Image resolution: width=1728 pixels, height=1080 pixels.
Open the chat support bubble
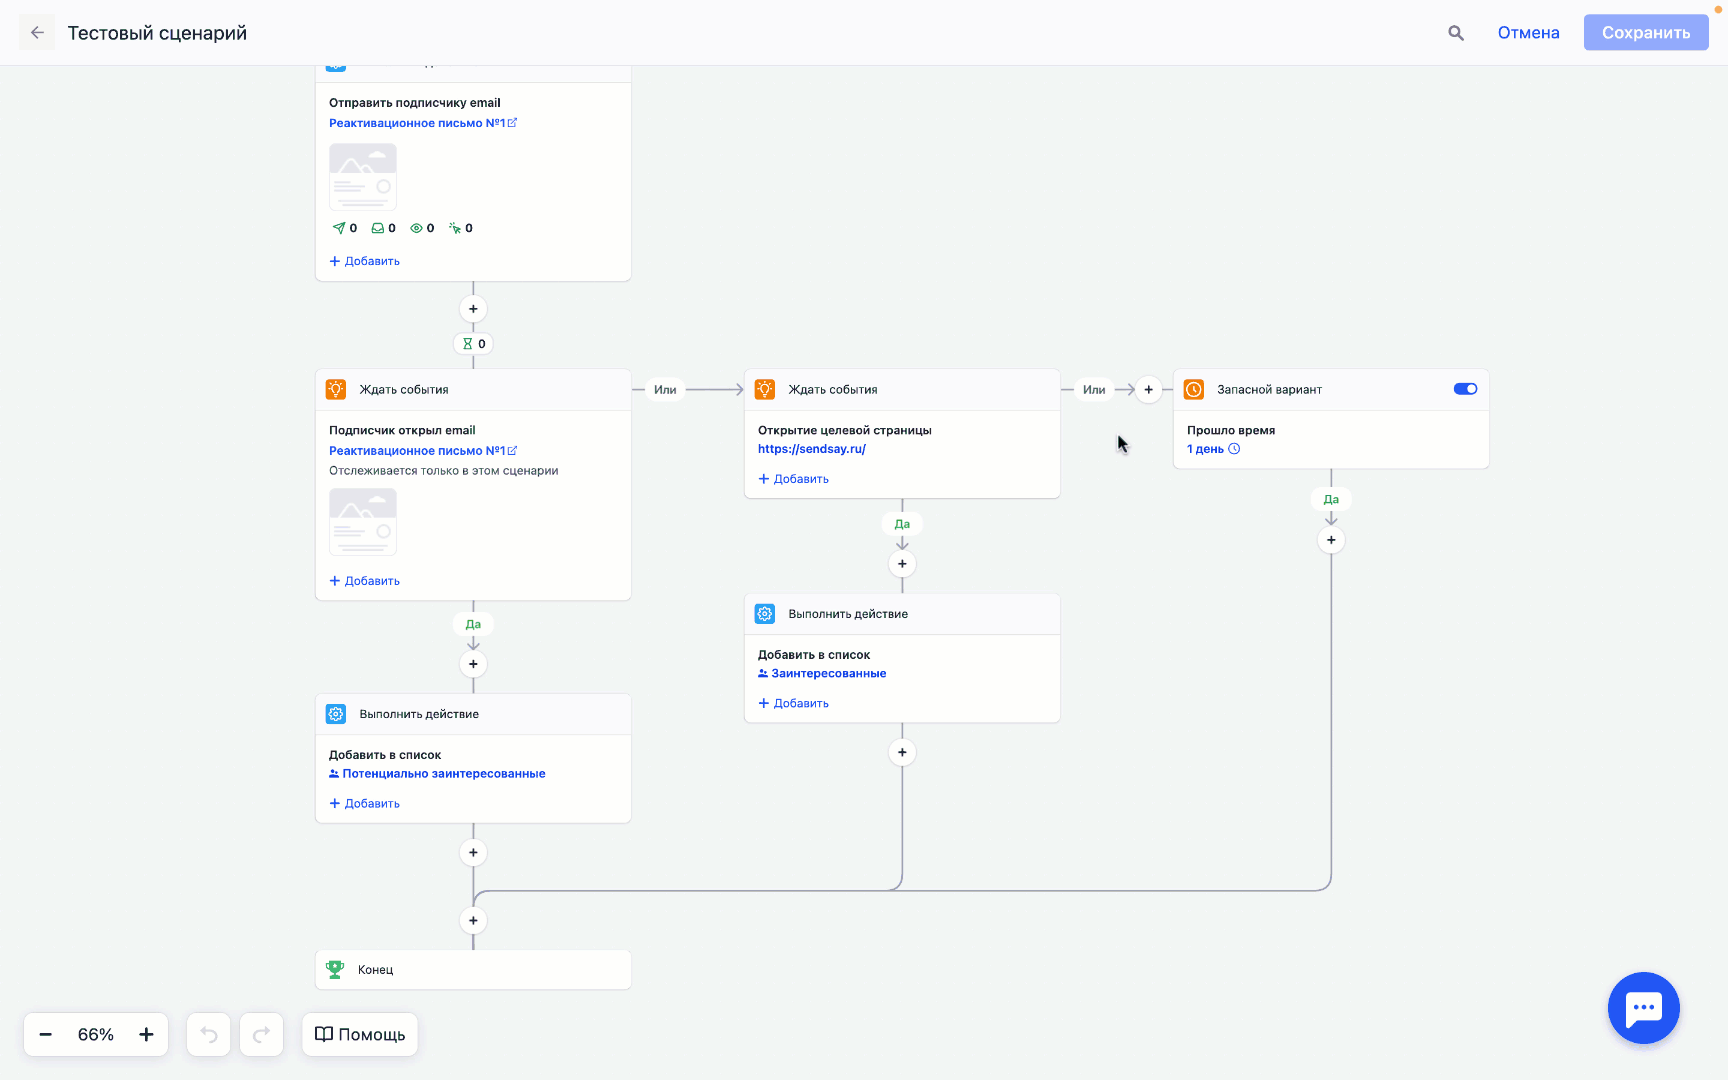(x=1643, y=1008)
